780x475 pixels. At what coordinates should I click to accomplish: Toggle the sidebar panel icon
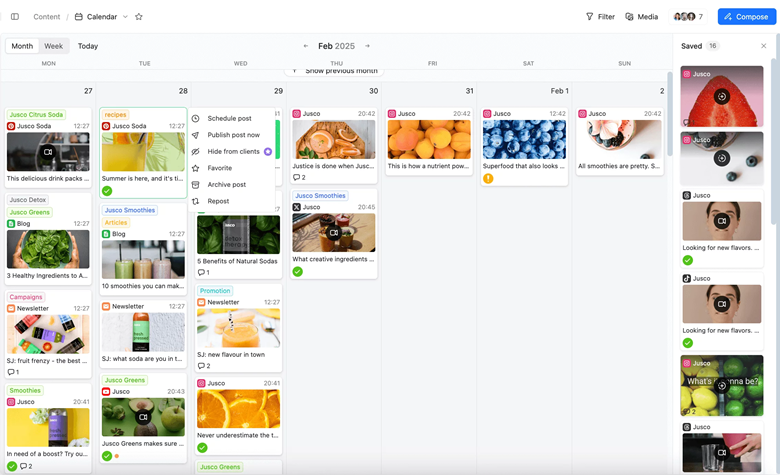click(15, 17)
